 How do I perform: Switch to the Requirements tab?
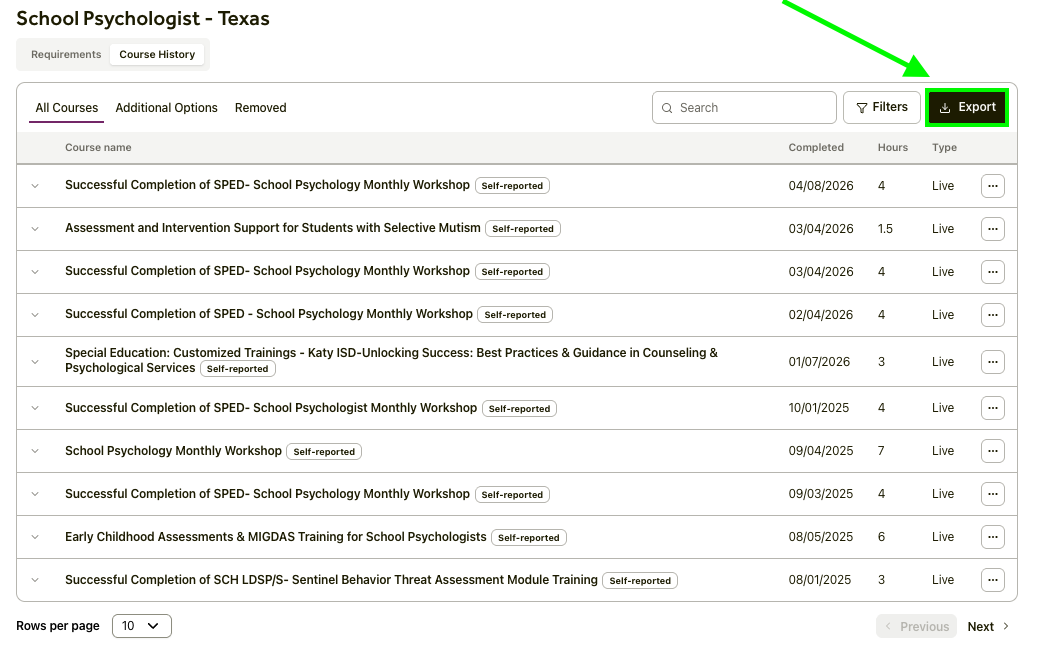(66, 55)
